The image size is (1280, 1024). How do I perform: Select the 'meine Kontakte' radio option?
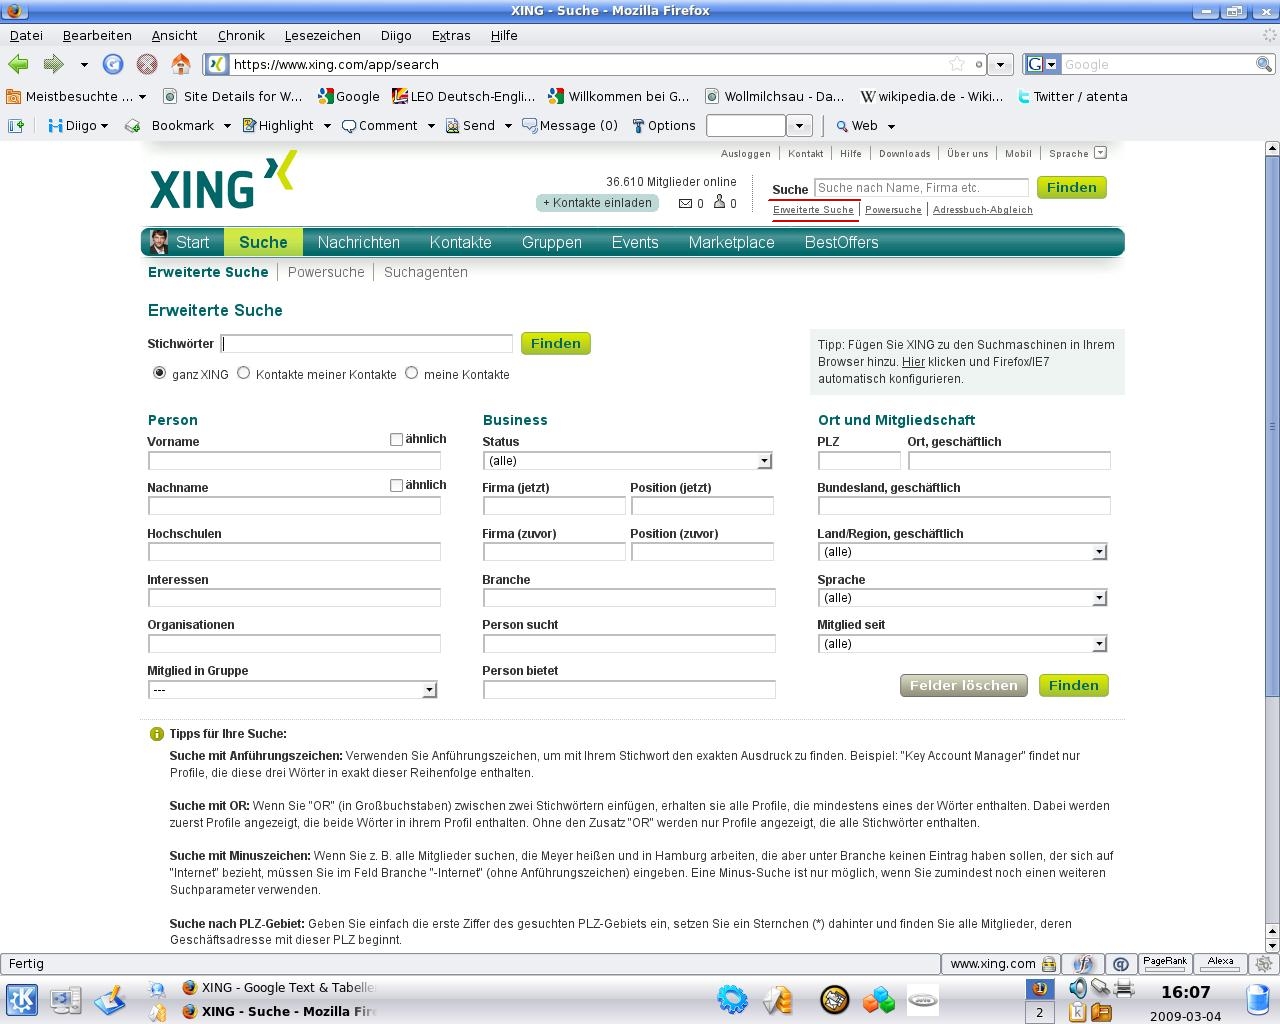click(x=411, y=373)
